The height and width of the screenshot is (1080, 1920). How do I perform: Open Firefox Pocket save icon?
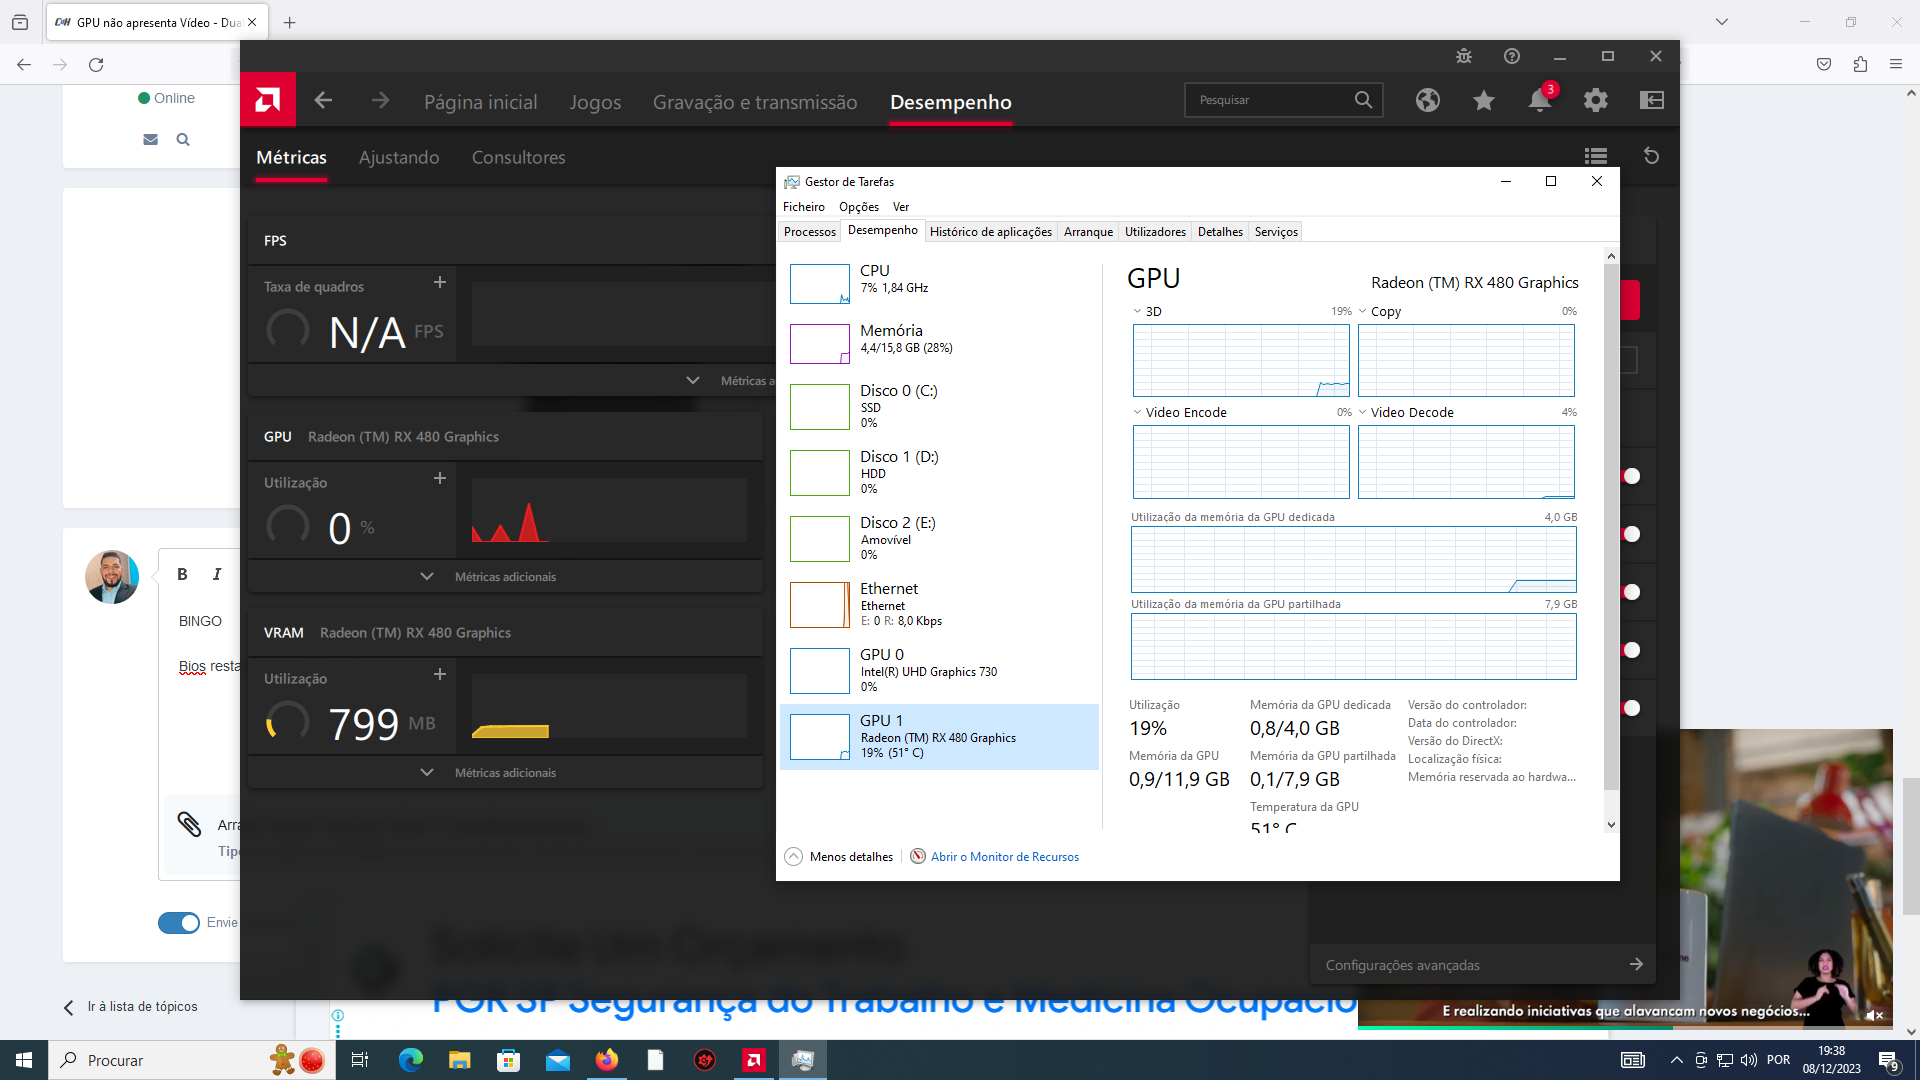[x=1824, y=64]
